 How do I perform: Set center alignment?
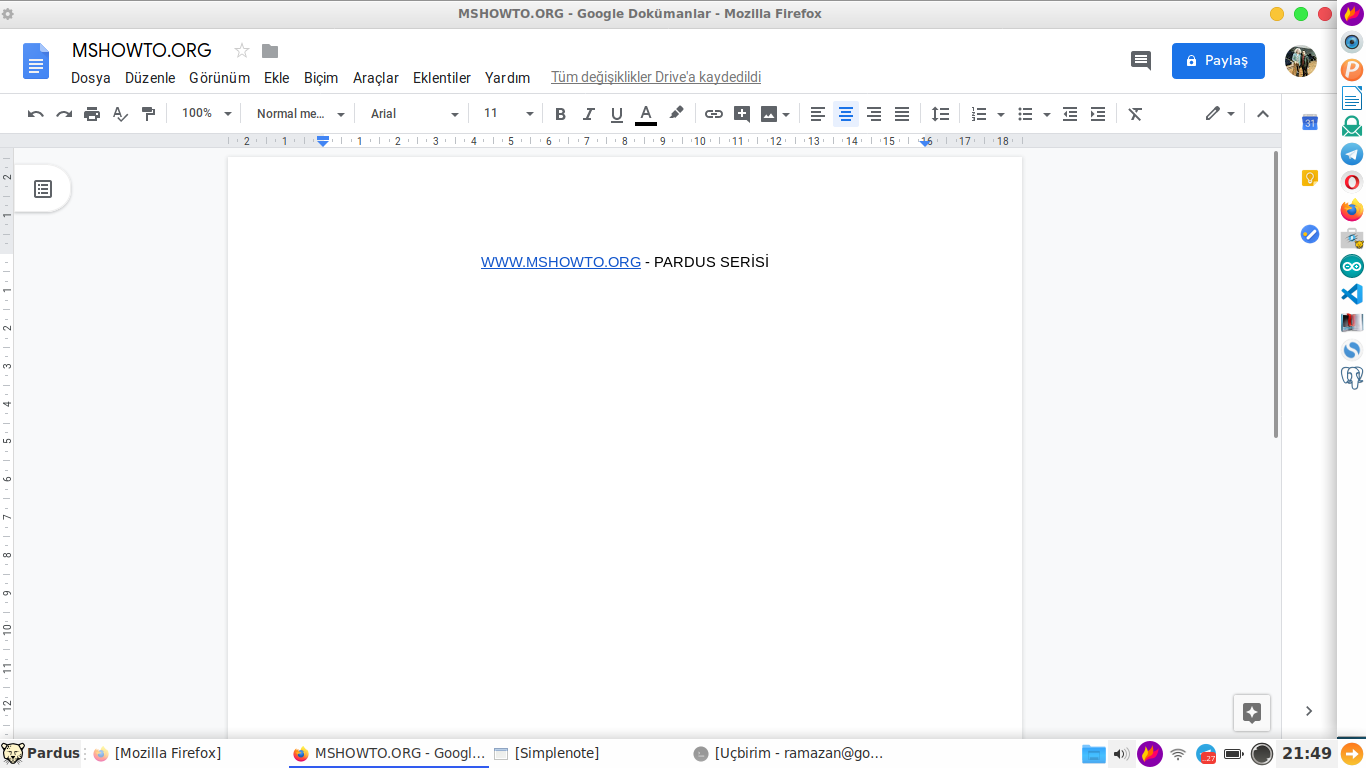[x=846, y=114]
